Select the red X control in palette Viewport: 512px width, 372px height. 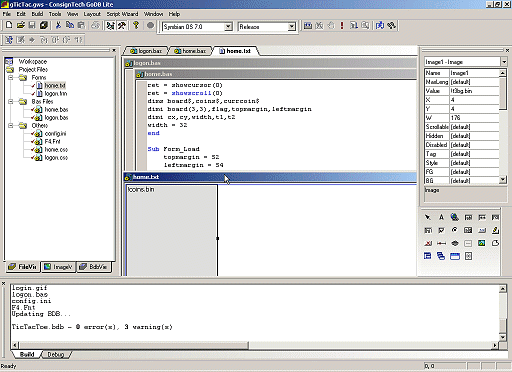pos(428,243)
